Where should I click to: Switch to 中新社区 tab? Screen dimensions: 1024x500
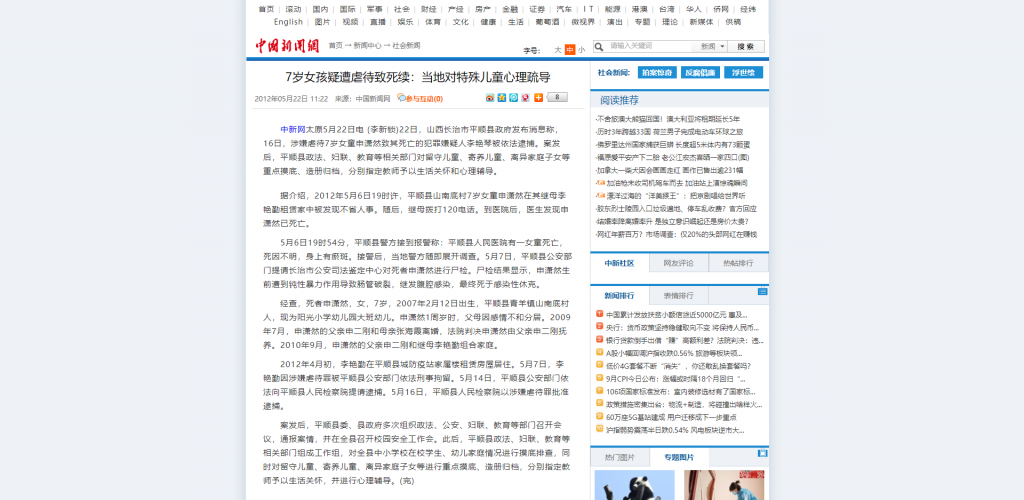click(x=620, y=263)
